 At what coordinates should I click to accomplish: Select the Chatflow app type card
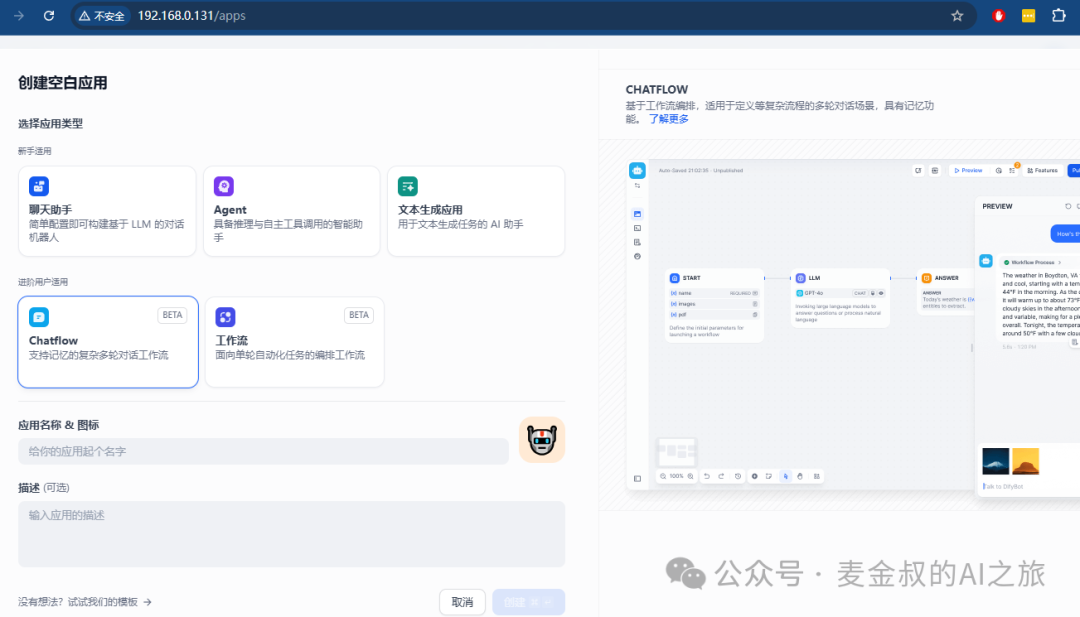pos(108,342)
